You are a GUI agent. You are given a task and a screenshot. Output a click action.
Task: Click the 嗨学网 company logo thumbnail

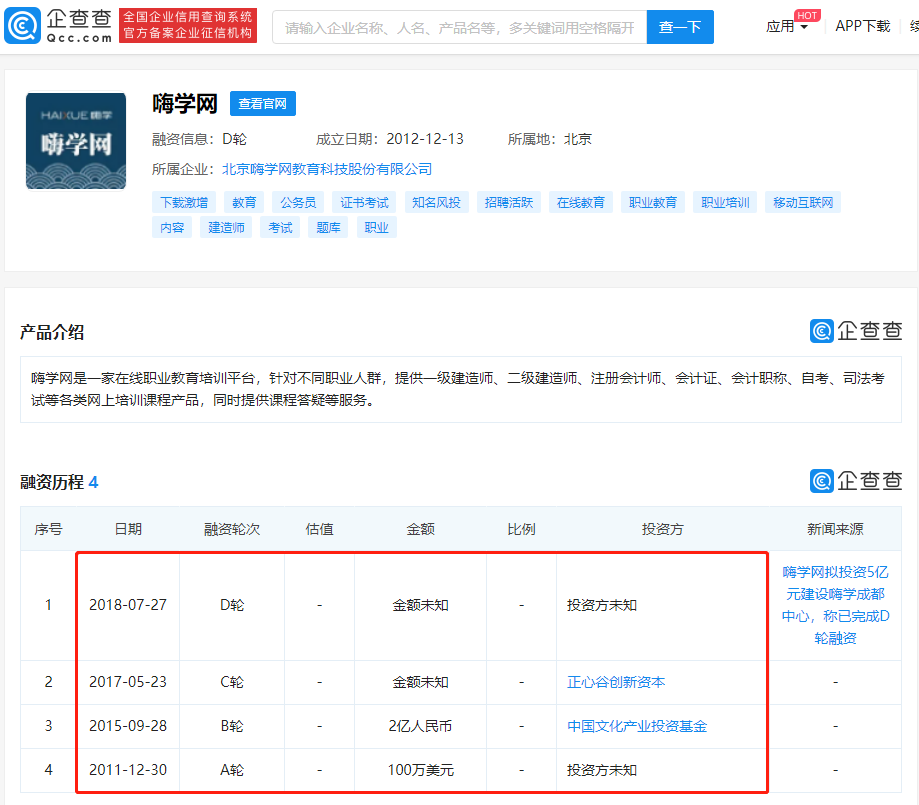pyautogui.click(x=76, y=141)
